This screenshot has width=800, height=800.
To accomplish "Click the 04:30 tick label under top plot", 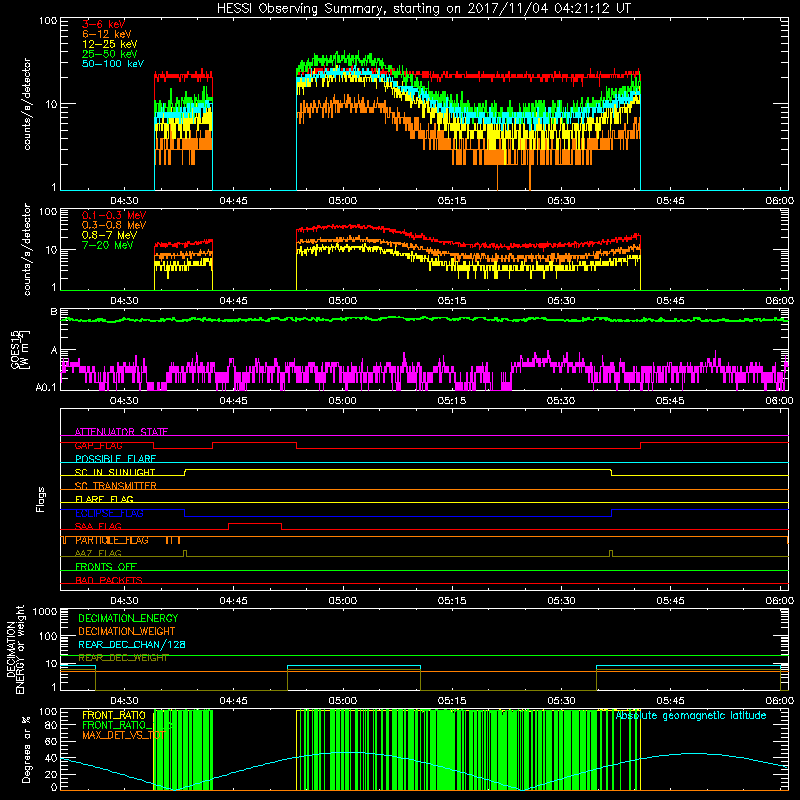I will pos(124,201).
